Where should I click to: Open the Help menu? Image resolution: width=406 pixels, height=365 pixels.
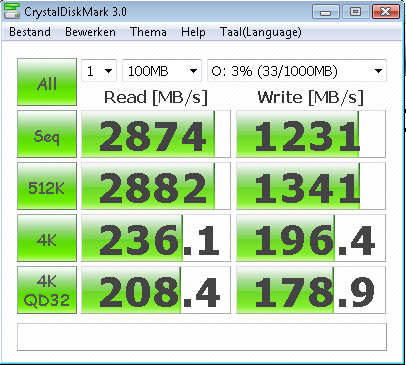[x=193, y=32]
